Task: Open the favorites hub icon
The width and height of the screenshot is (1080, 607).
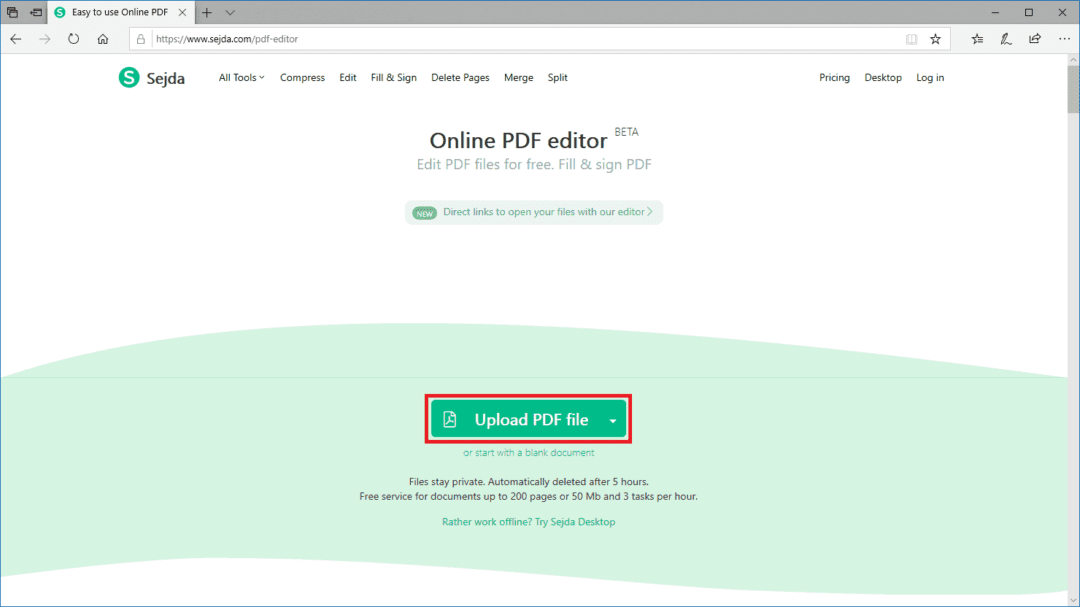Action: 977,39
